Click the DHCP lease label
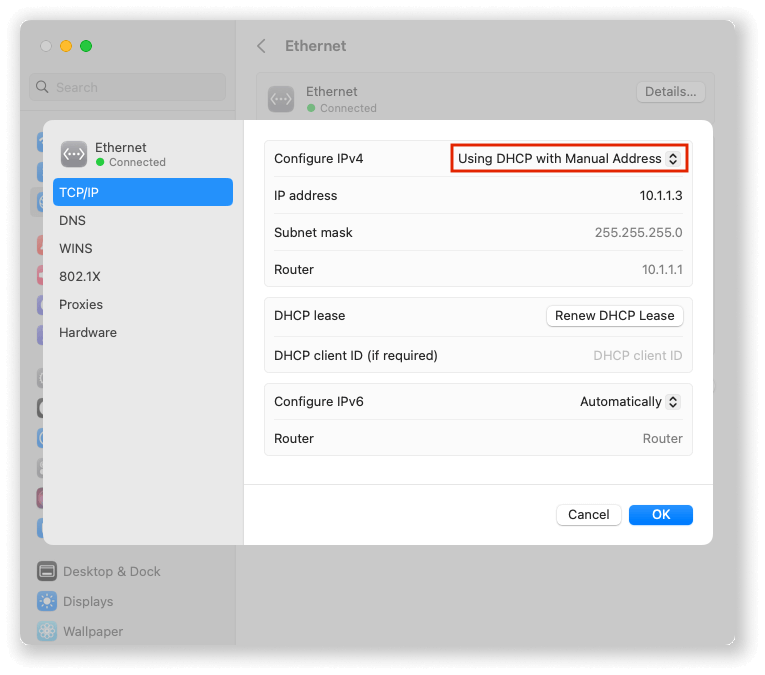This screenshot has width=765, height=675. point(309,316)
